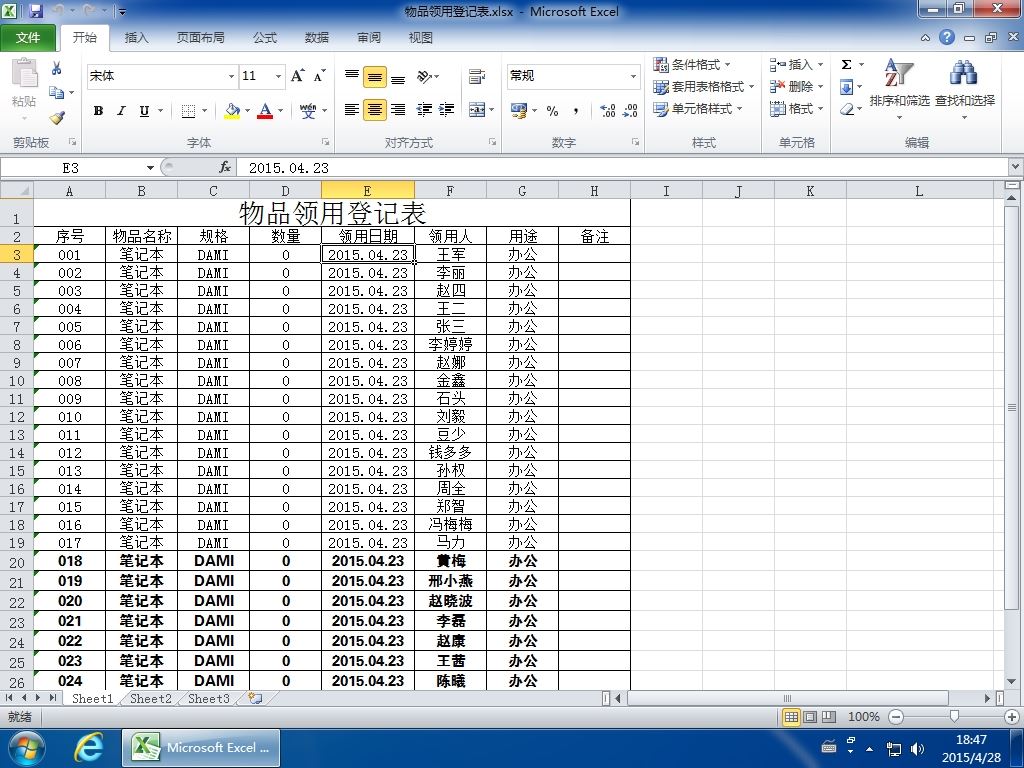Open the font name dropdown 宋体
This screenshot has height=768, width=1024.
tap(231, 76)
